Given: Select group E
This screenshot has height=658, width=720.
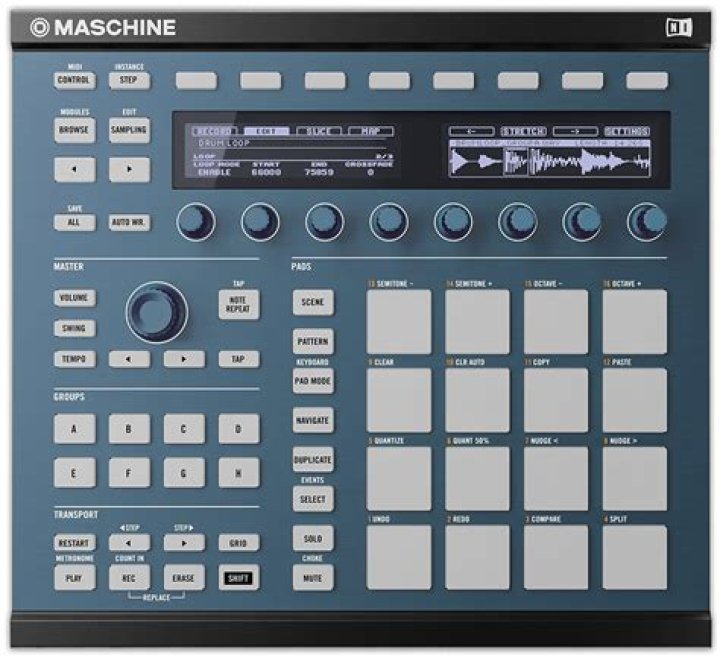Looking at the screenshot, I should [x=74, y=472].
